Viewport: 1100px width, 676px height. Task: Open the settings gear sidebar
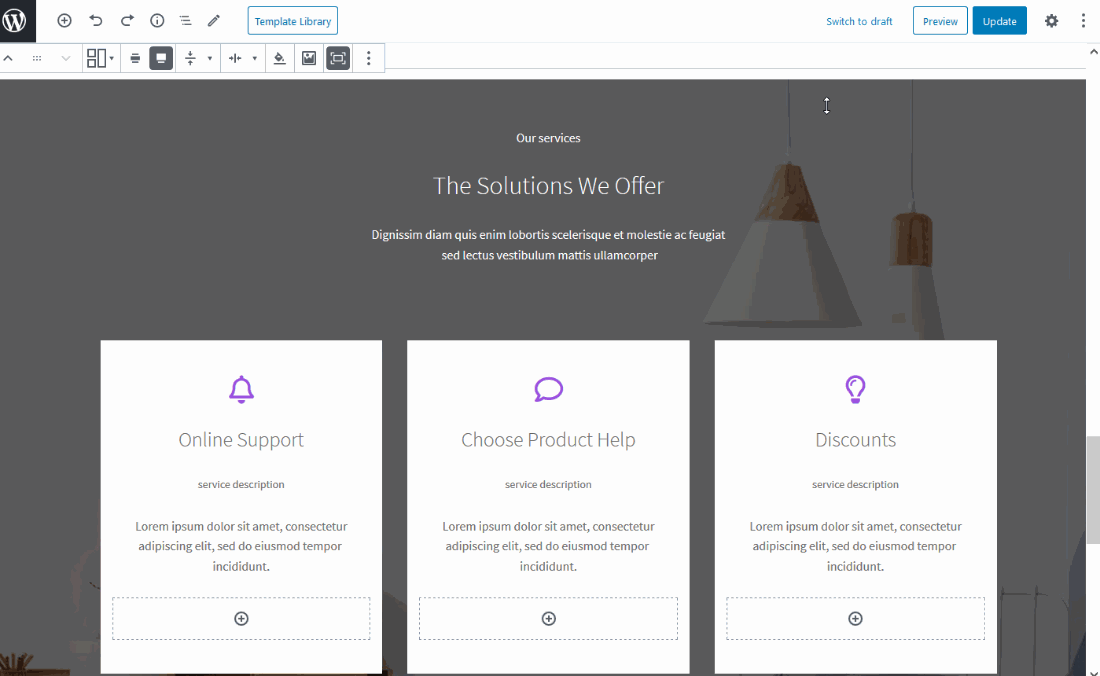1051,21
